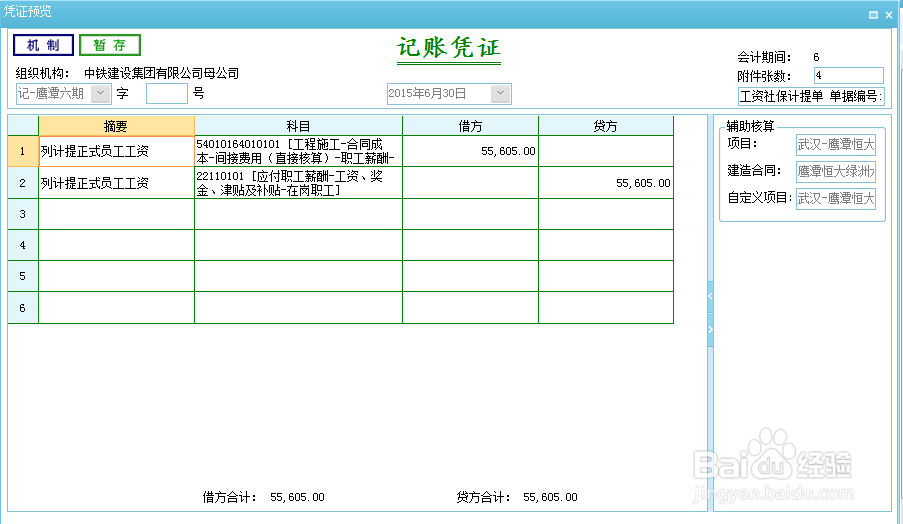903x524 pixels.
Task: Select row number 1 header
Action: 22,151
